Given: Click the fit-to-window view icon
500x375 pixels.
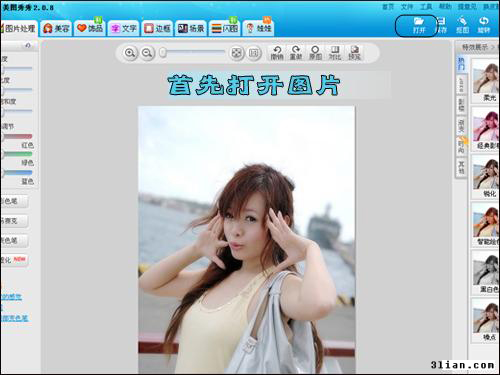Looking at the screenshot, I should (236, 53).
